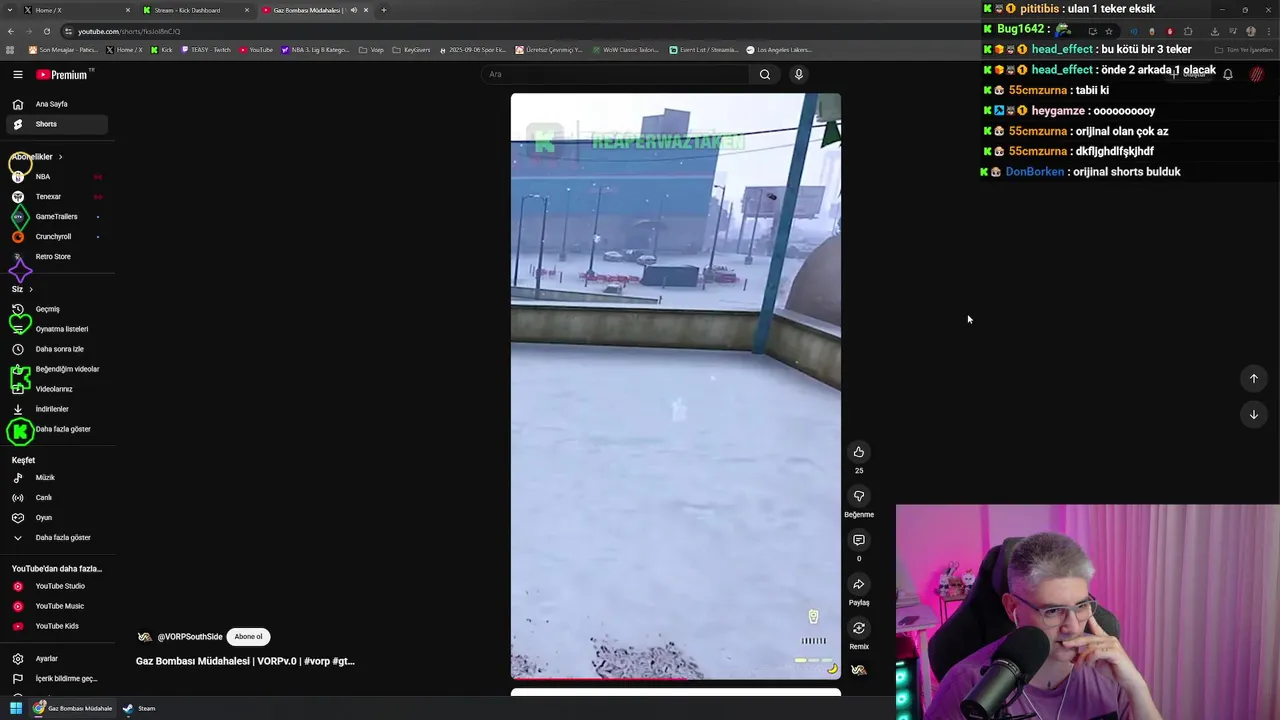Open Windows Start menu
The image size is (1280, 720).
pyautogui.click(x=16, y=708)
